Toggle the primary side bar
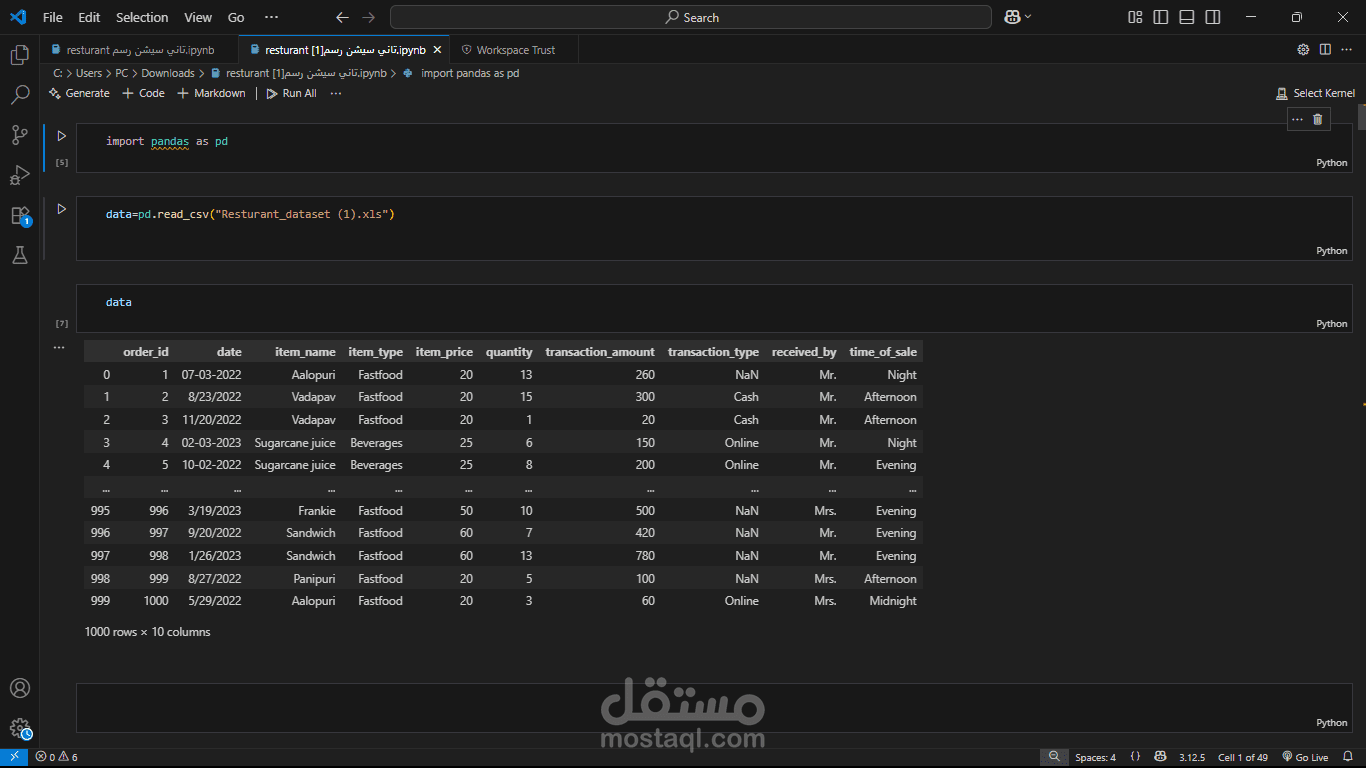This screenshot has width=1366, height=768. point(1161,17)
